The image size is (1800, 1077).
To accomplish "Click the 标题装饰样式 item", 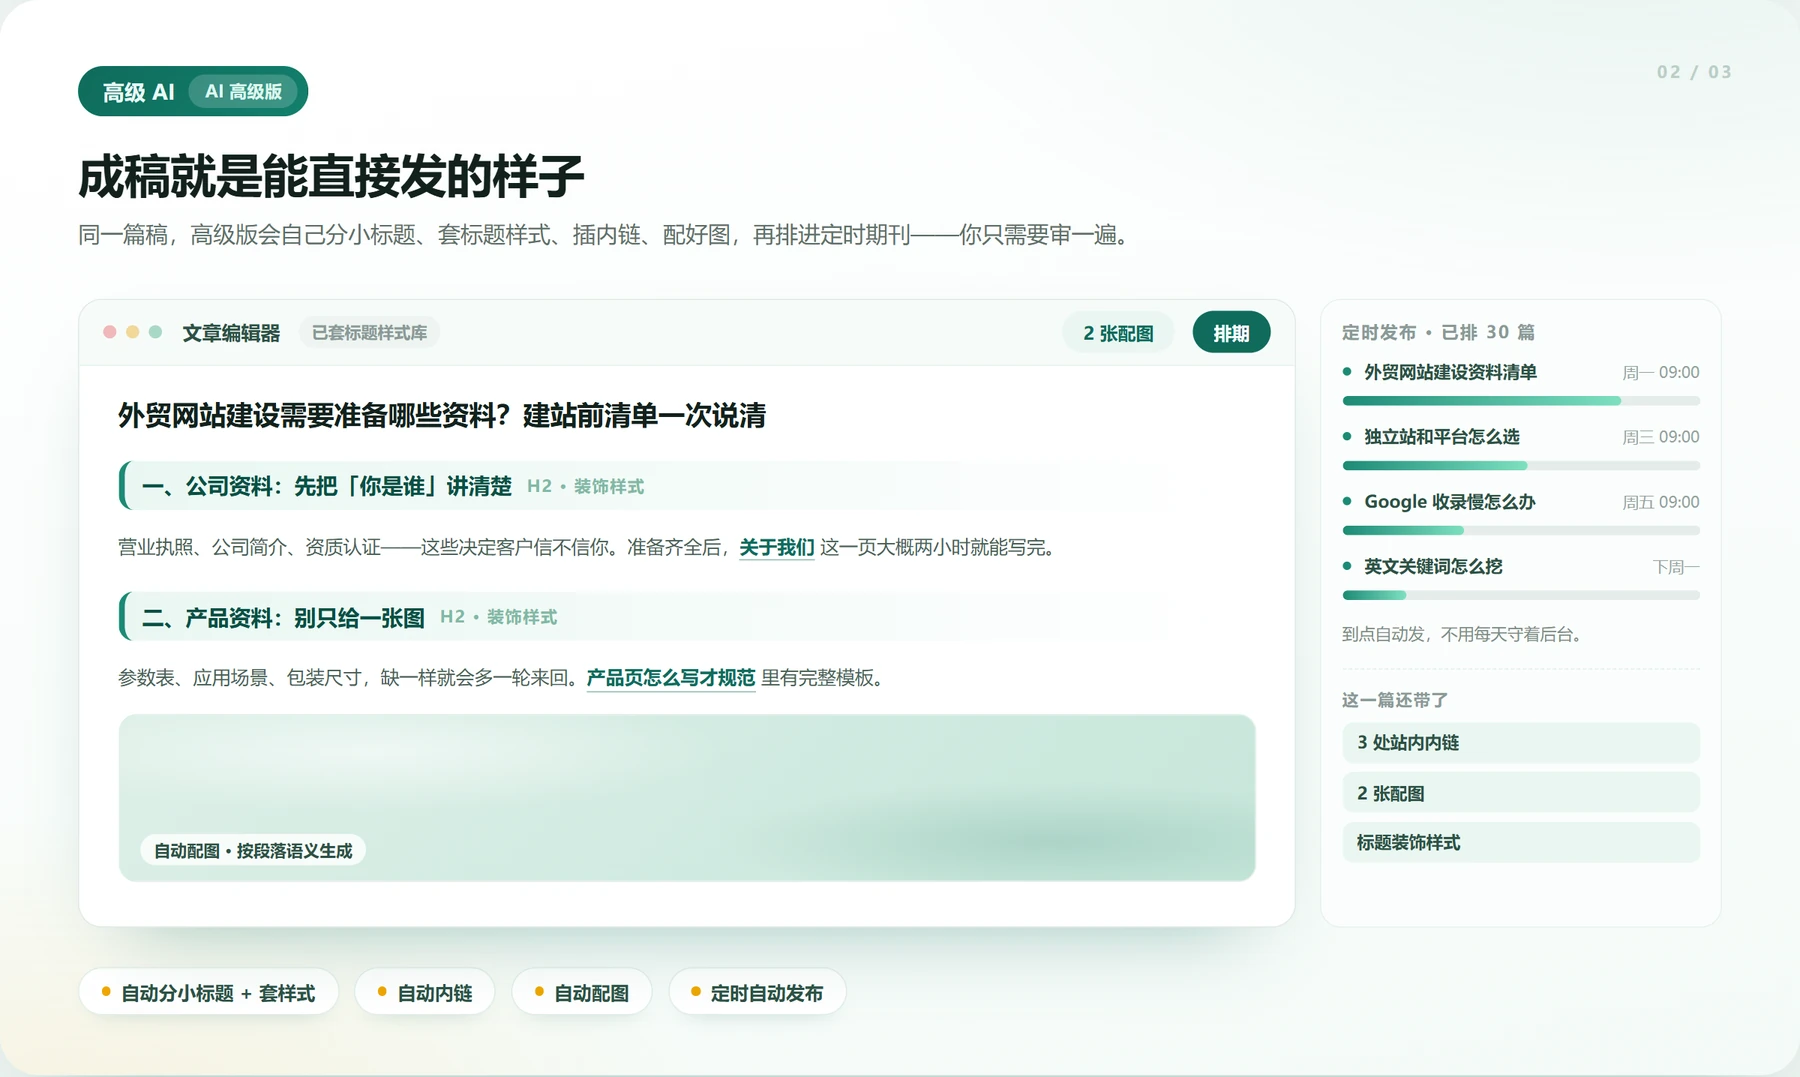I will click(x=1521, y=842).
